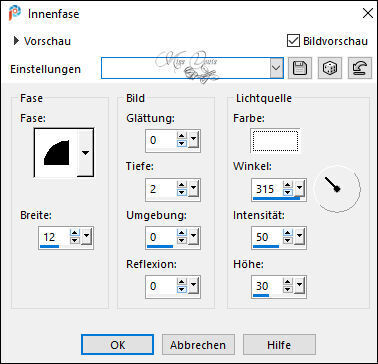This screenshot has width=378, height=364.
Task: Click the reset to default arrow icon
Action: click(360, 68)
